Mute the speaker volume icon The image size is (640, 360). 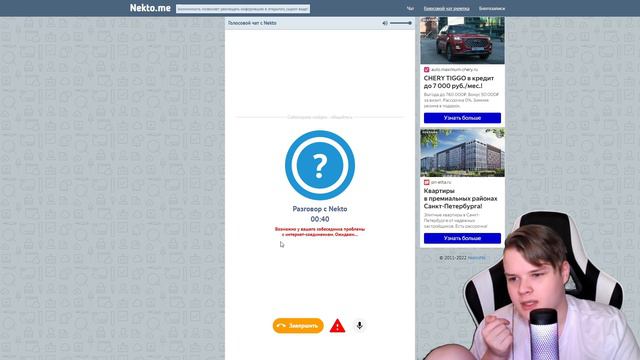pyautogui.click(x=384, y=23)
